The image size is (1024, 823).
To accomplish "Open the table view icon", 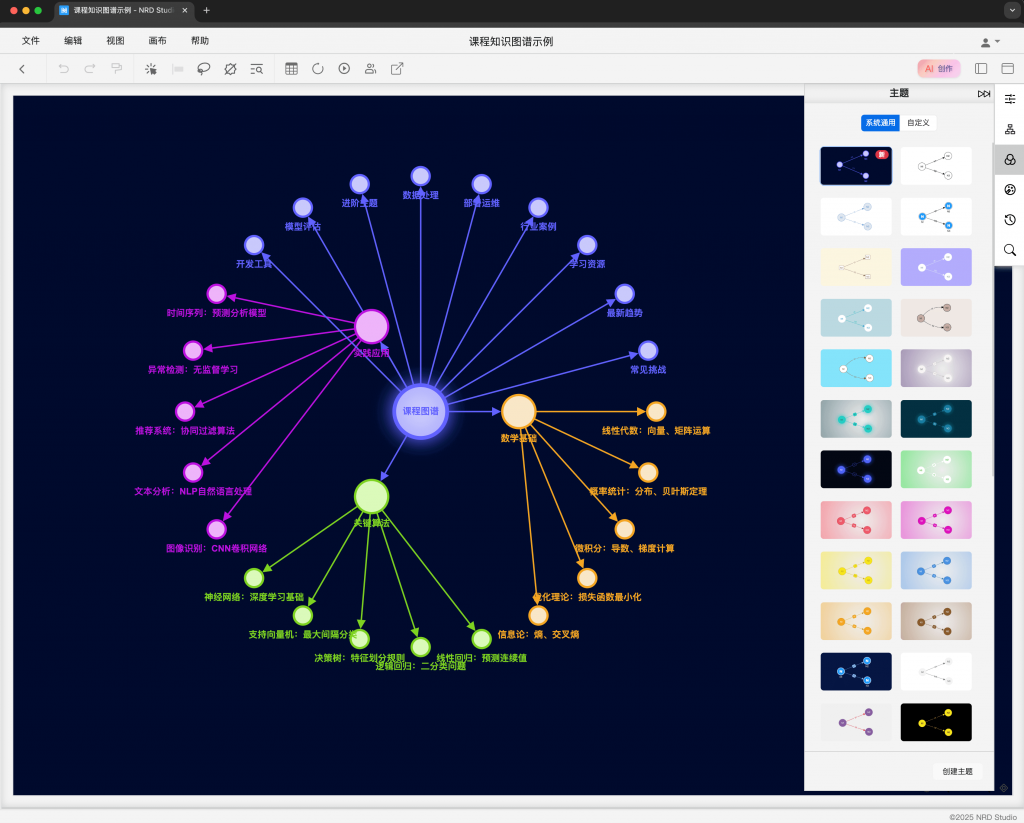I will tap(291, 69).
